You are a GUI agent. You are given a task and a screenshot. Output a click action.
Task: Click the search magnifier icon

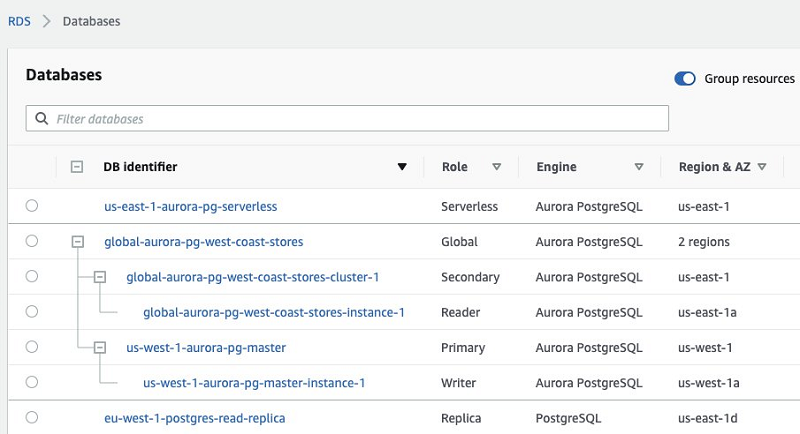pyautogui.click(x=41, y=119)
